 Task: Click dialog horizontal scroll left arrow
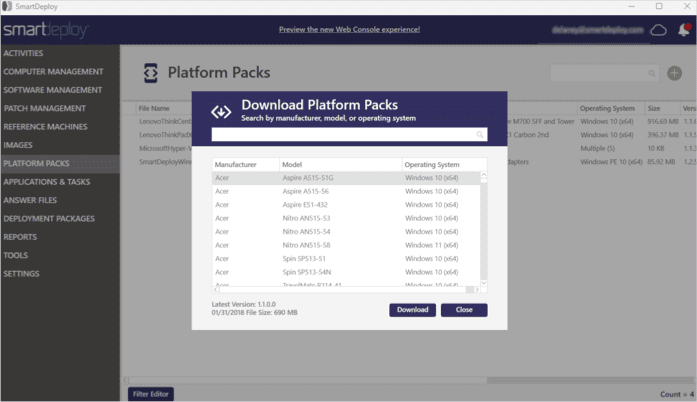click(x=216, y=289)
